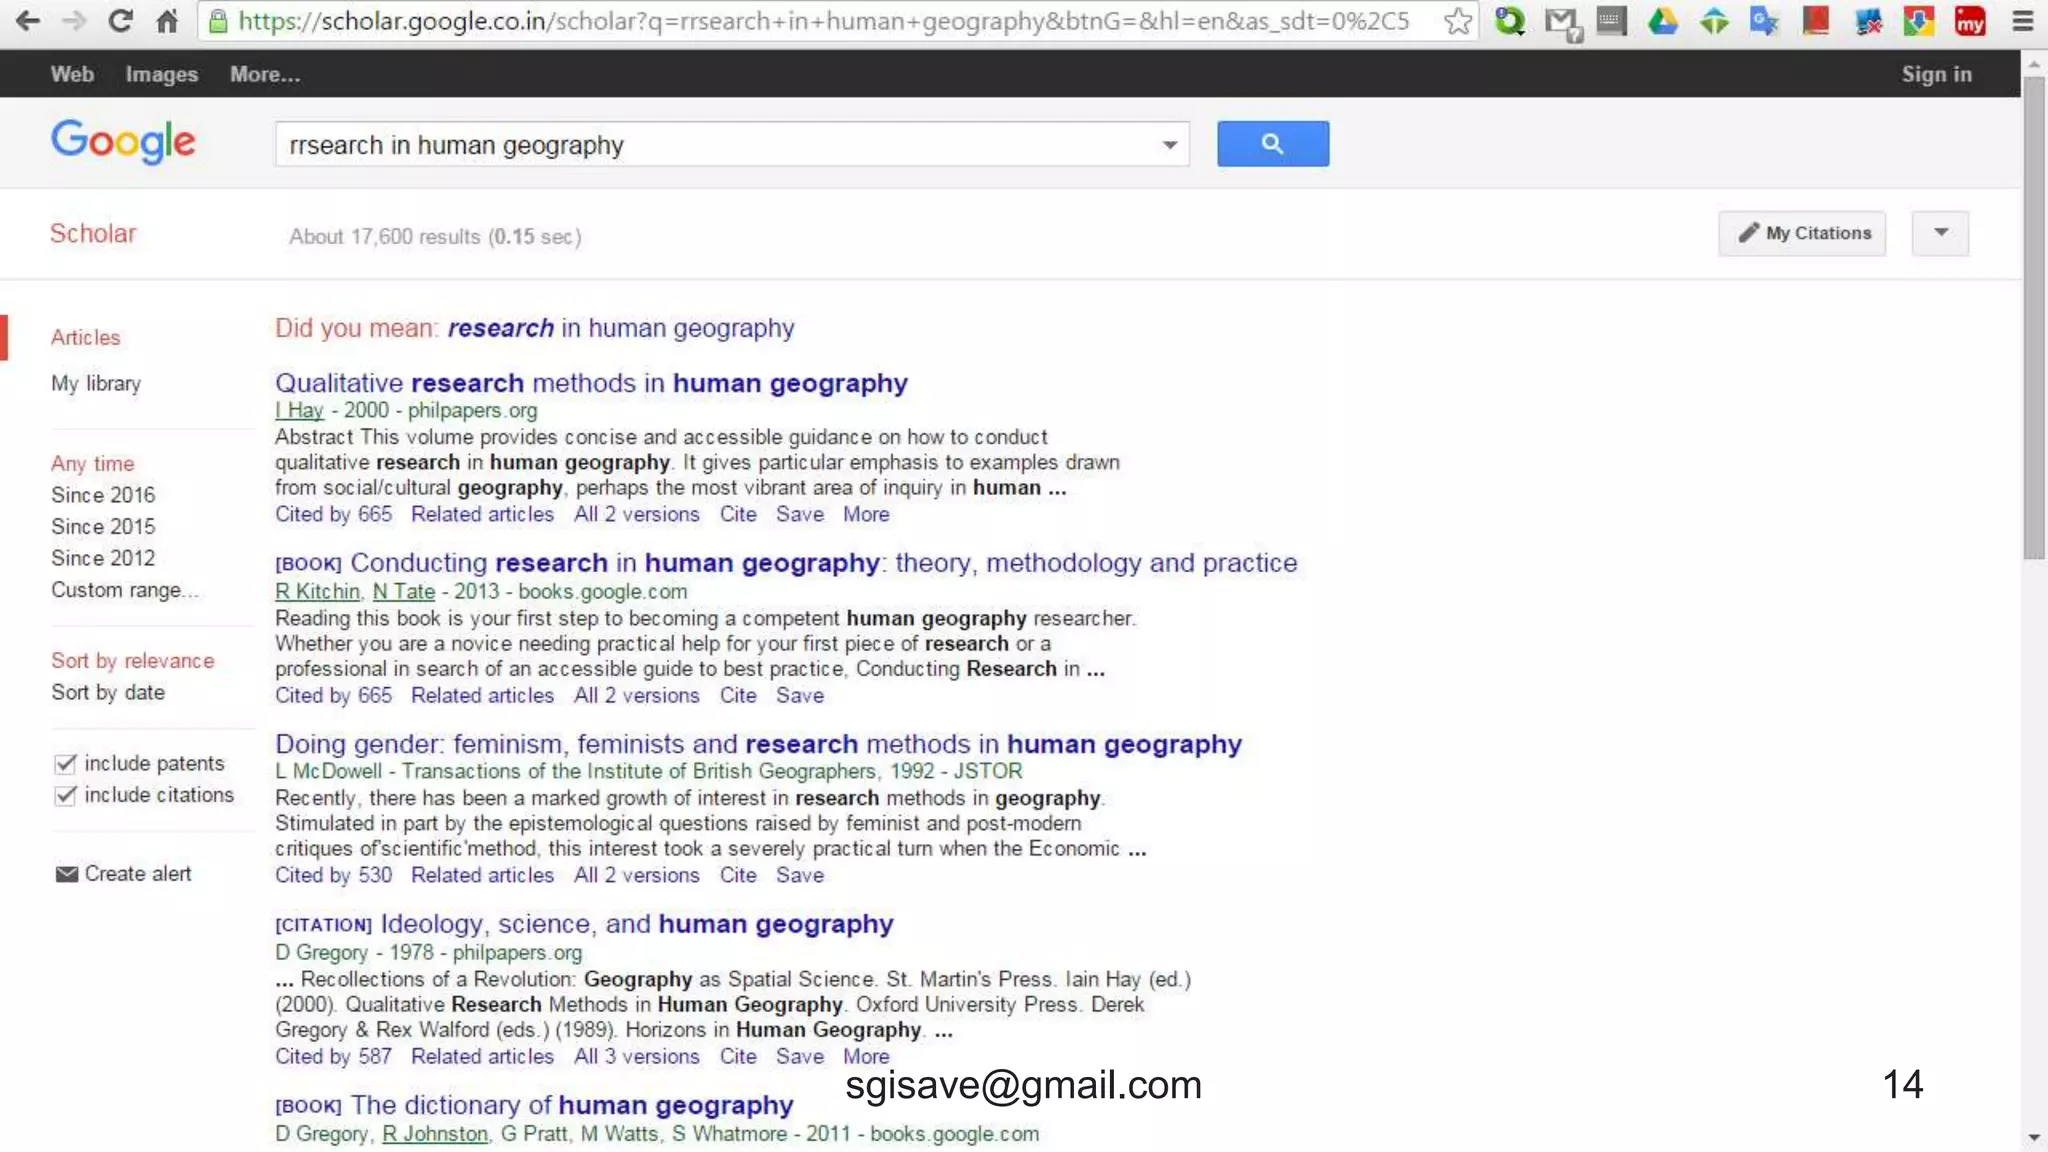2048x1152 pixels.
Task: Click the suggested 'research in human geography' link
Action: [x=620, y=328]
